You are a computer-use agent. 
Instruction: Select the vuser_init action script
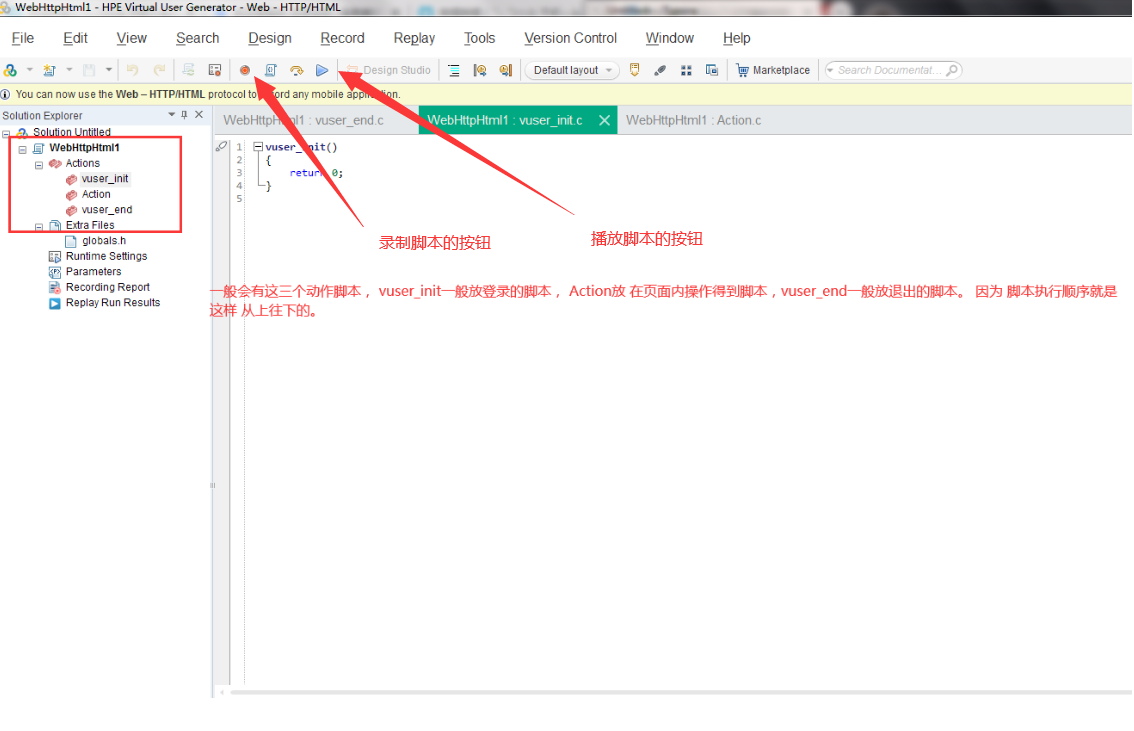click(103, 178)
